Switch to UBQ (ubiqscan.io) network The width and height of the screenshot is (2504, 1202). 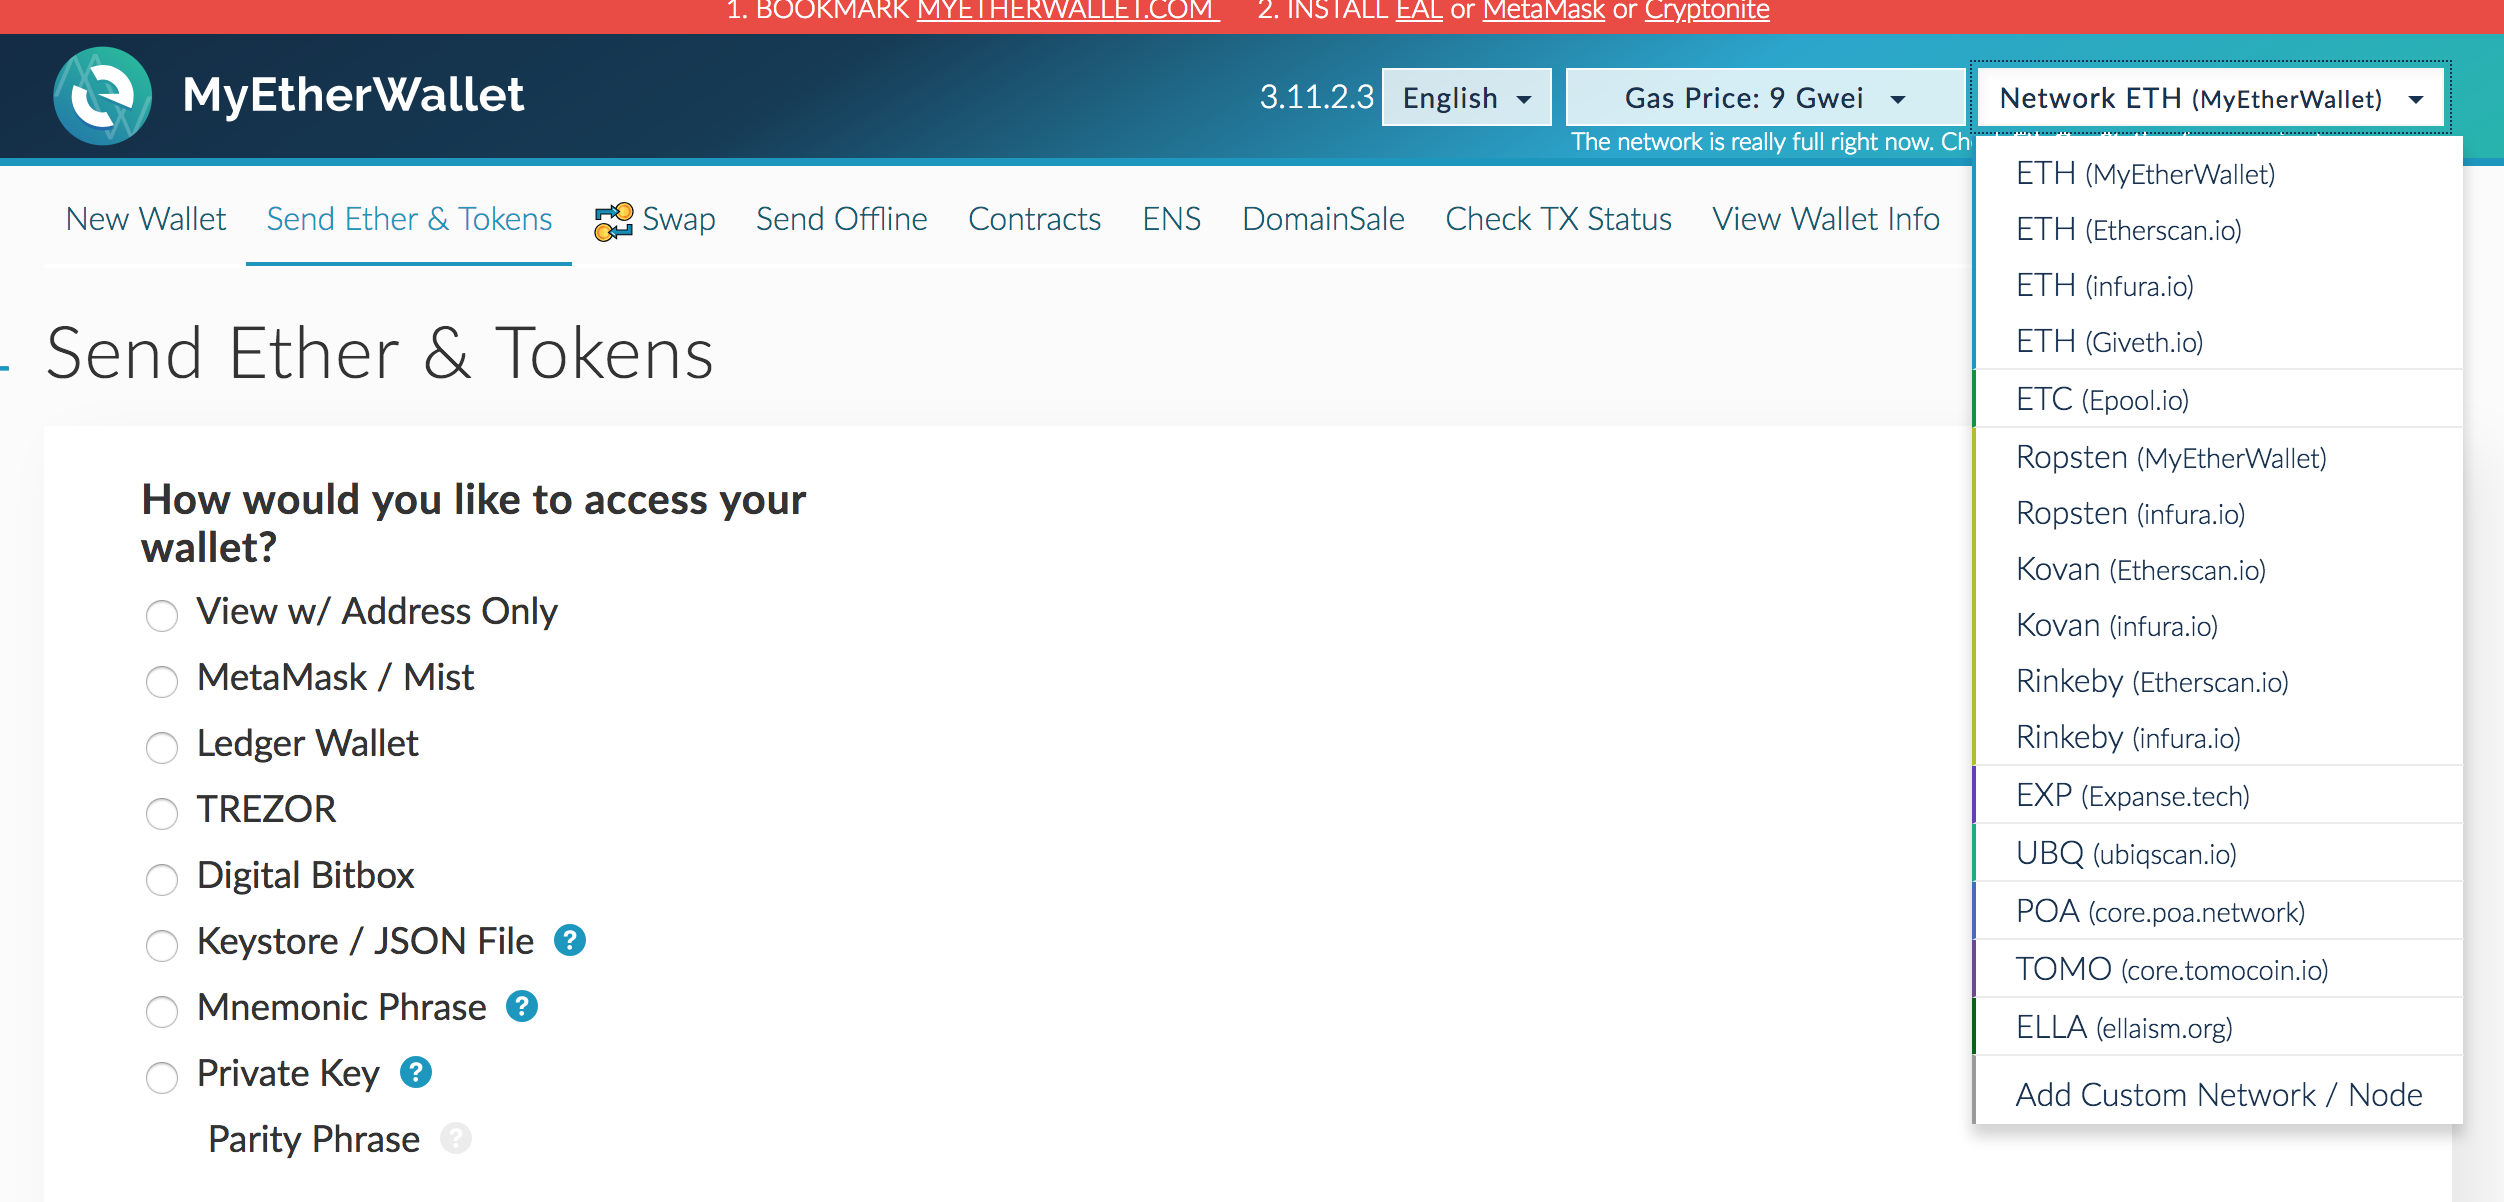[2218, 853]
